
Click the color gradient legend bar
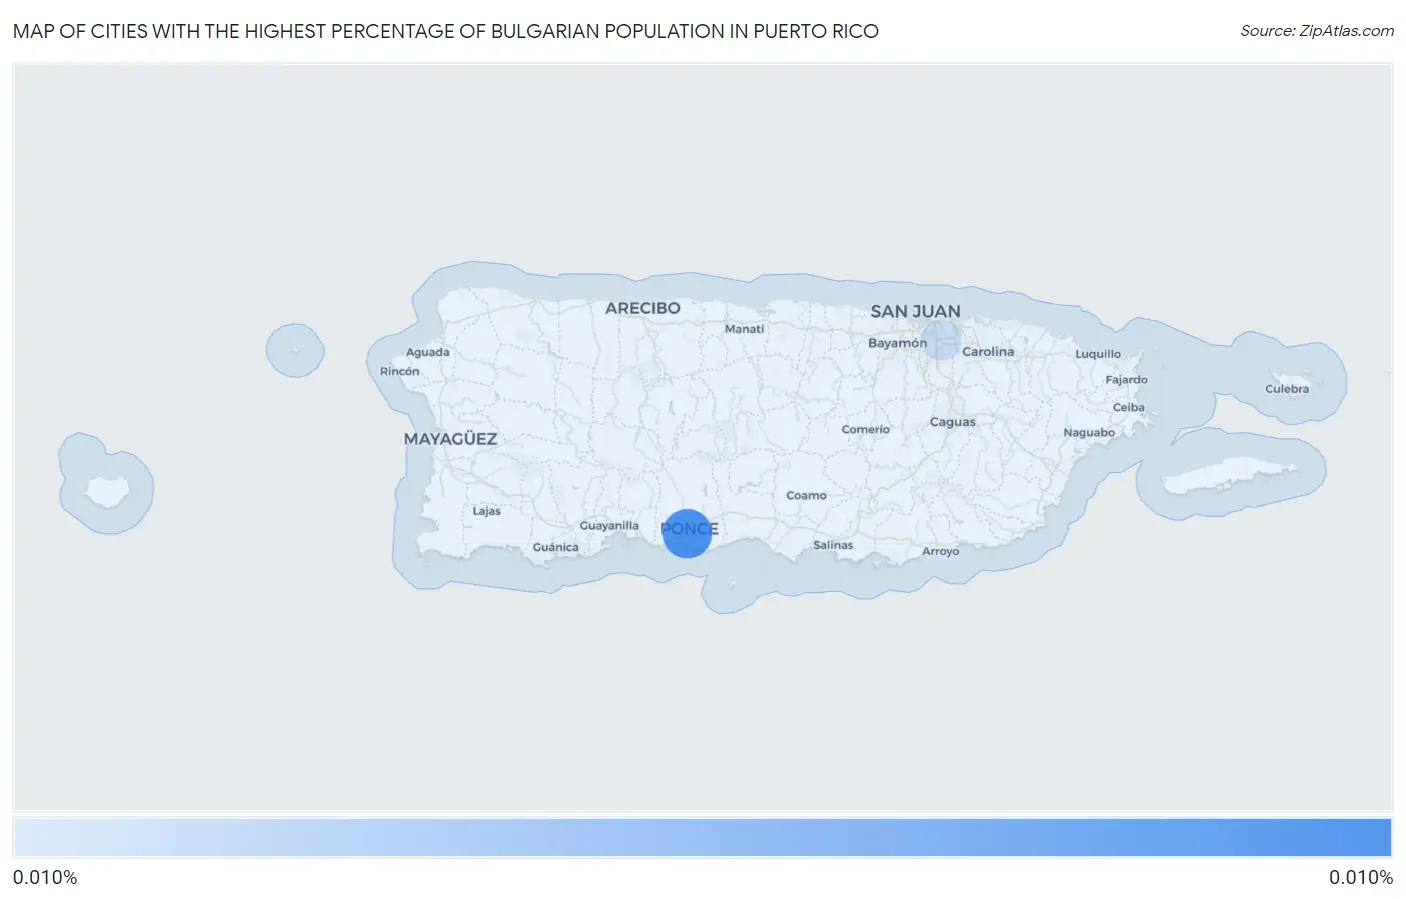click(702, 838)
